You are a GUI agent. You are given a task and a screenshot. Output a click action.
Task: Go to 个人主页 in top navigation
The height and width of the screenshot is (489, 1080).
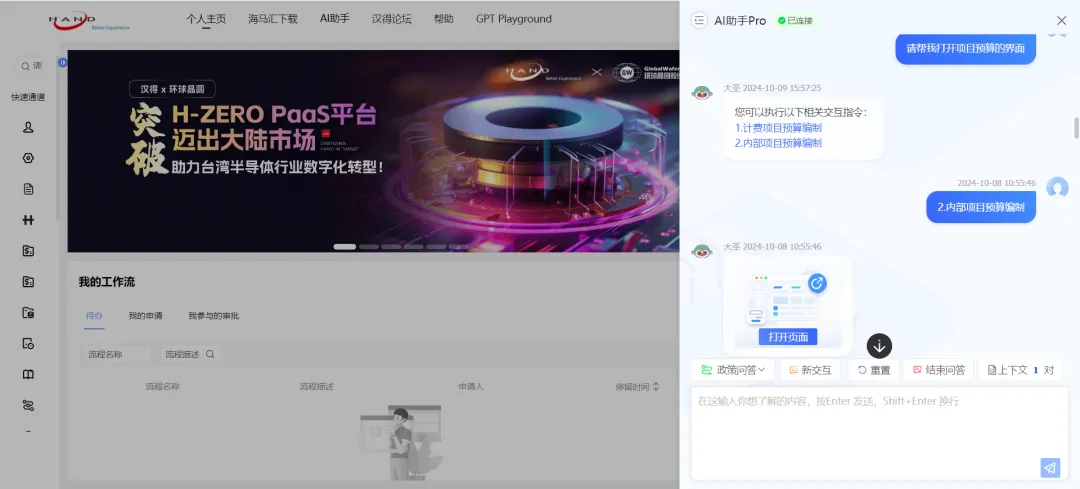click(206, 19)
